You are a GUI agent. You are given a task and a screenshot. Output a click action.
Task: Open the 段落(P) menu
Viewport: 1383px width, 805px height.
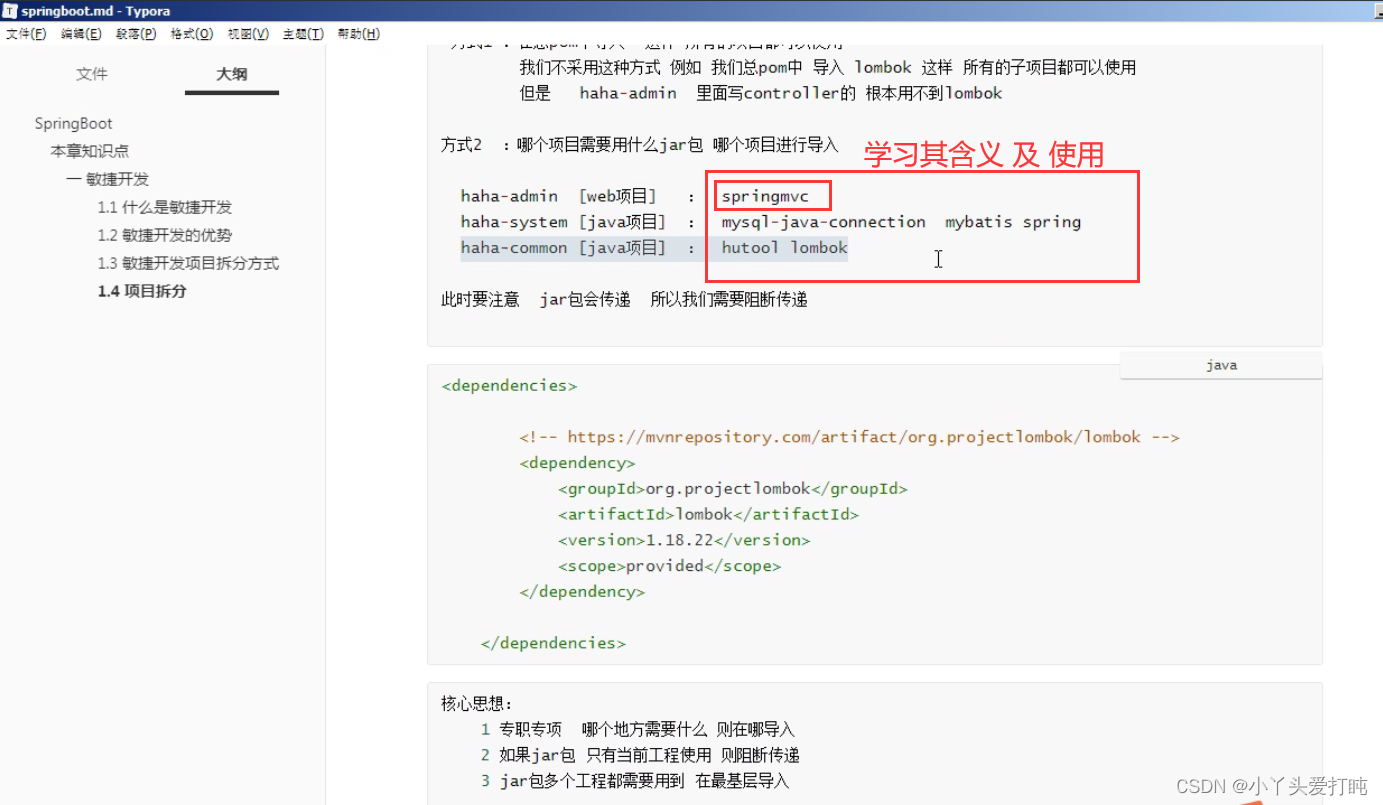pyautogui.click(x=136, y=34)
